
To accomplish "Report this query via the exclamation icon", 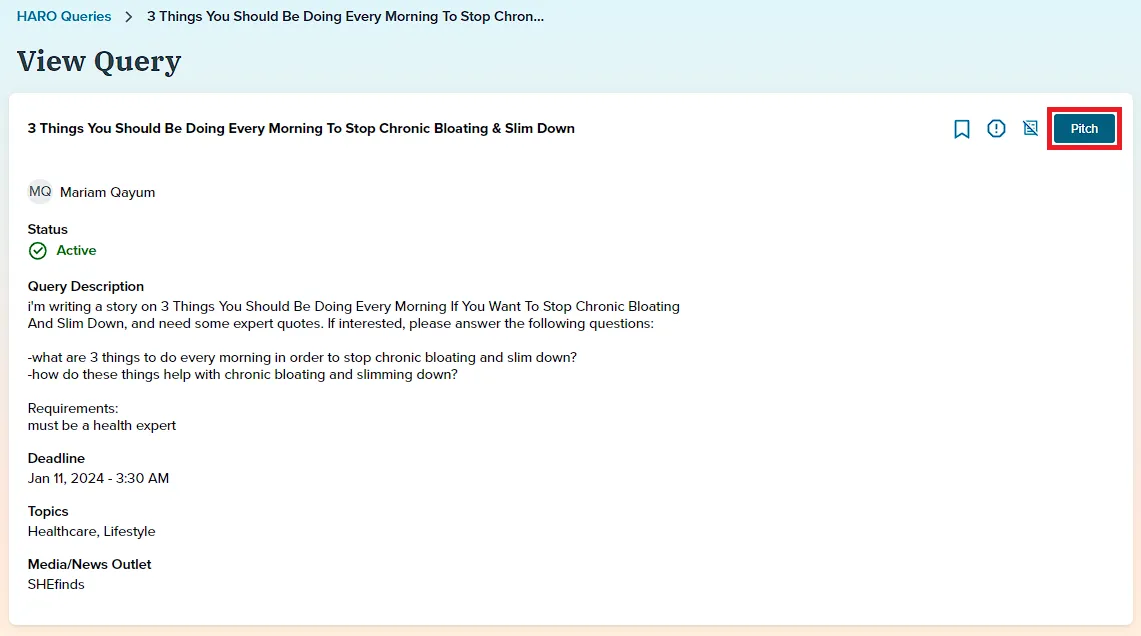I will (996, 129).
